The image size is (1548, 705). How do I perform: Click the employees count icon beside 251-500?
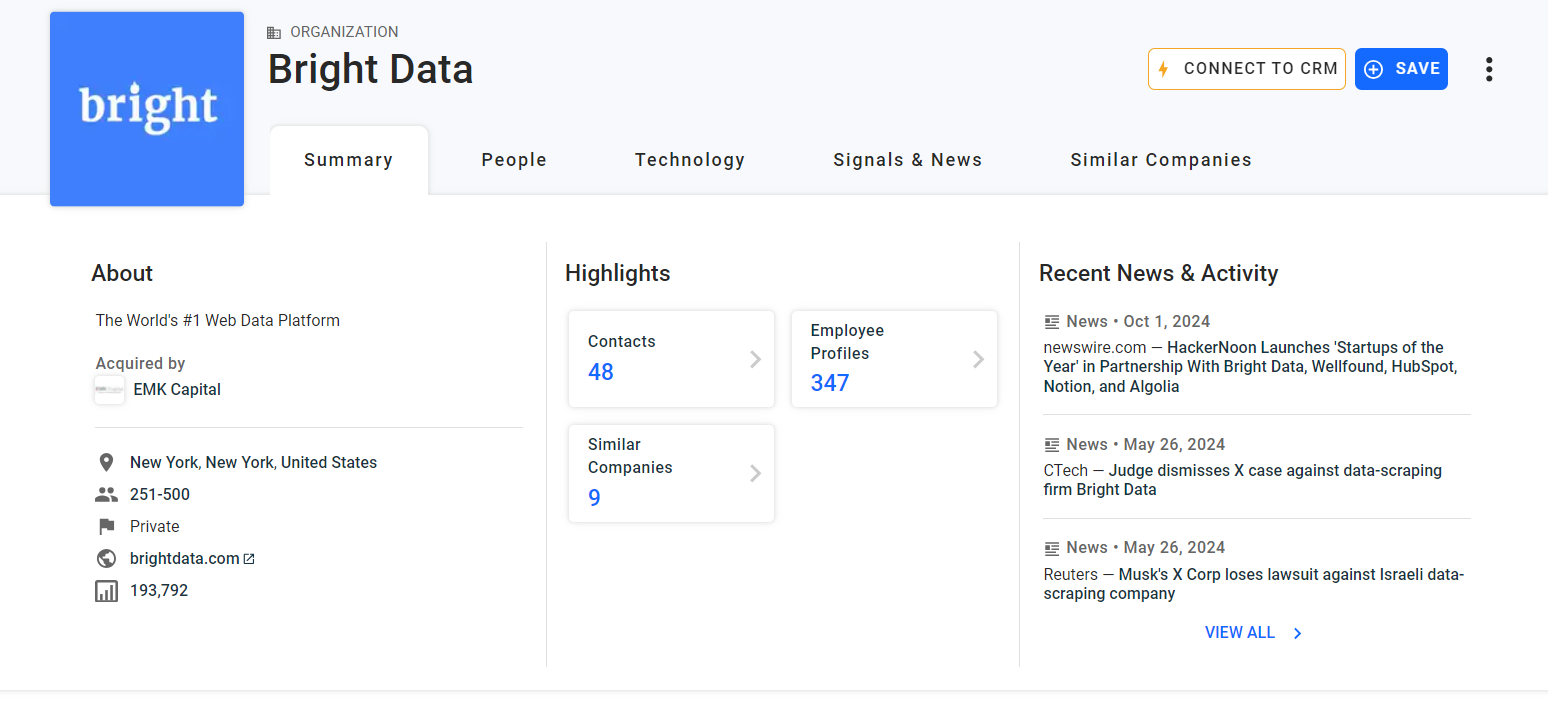click(106, 494)
